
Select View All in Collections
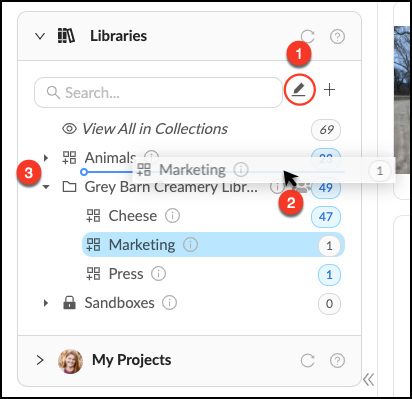(x=155, y=129)
